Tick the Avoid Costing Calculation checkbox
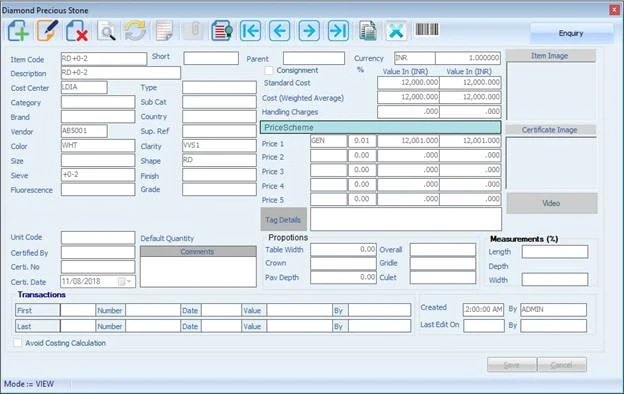Image resolution: width=624 pixels, height=394 pixels. pos(18,343)
